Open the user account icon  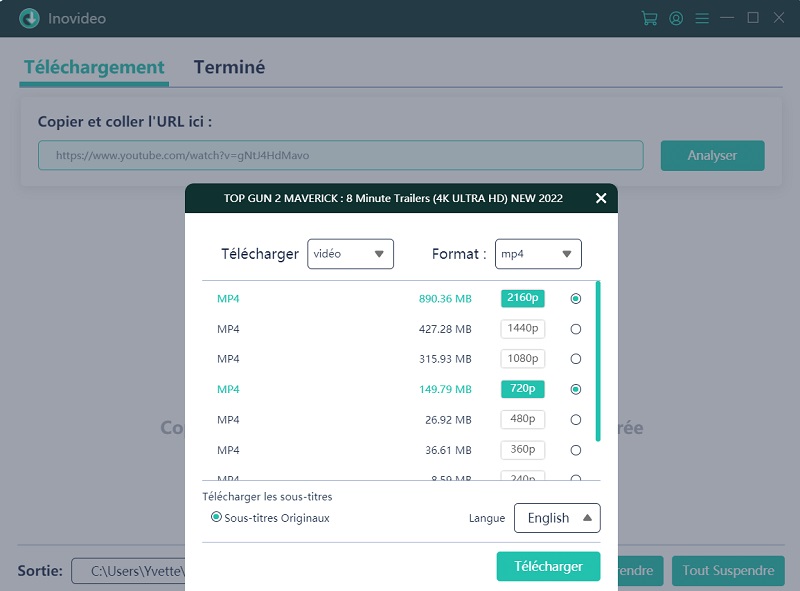pos(676,18)
